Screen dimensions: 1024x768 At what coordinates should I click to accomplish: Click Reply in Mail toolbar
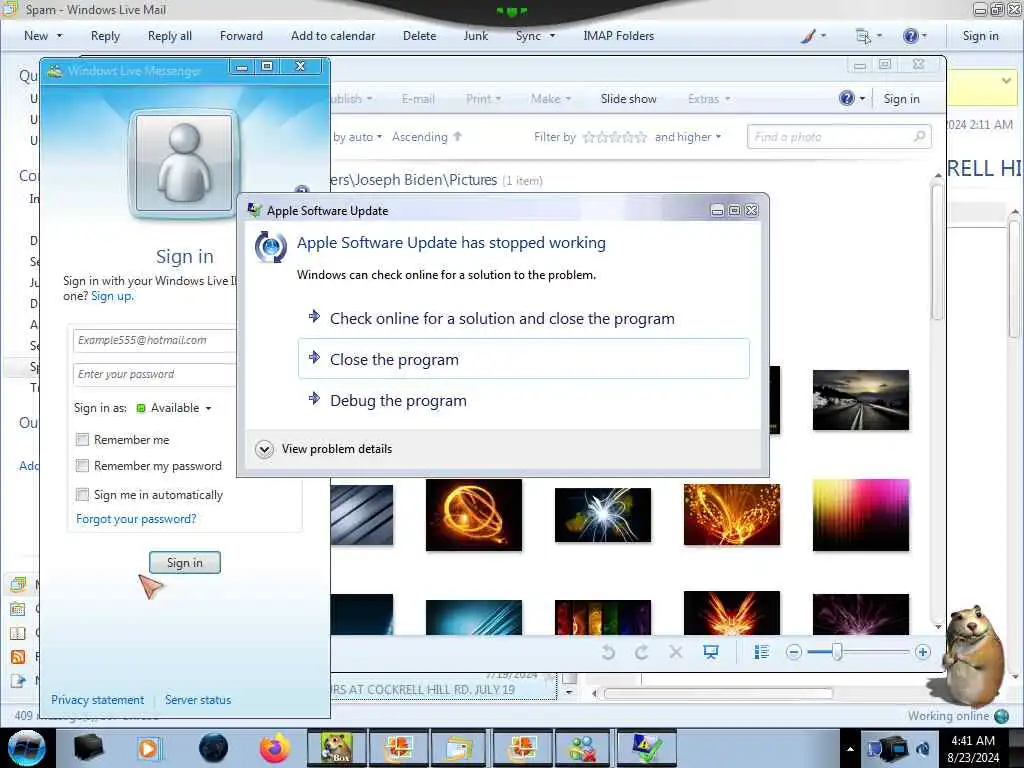[x=105, y=36]
